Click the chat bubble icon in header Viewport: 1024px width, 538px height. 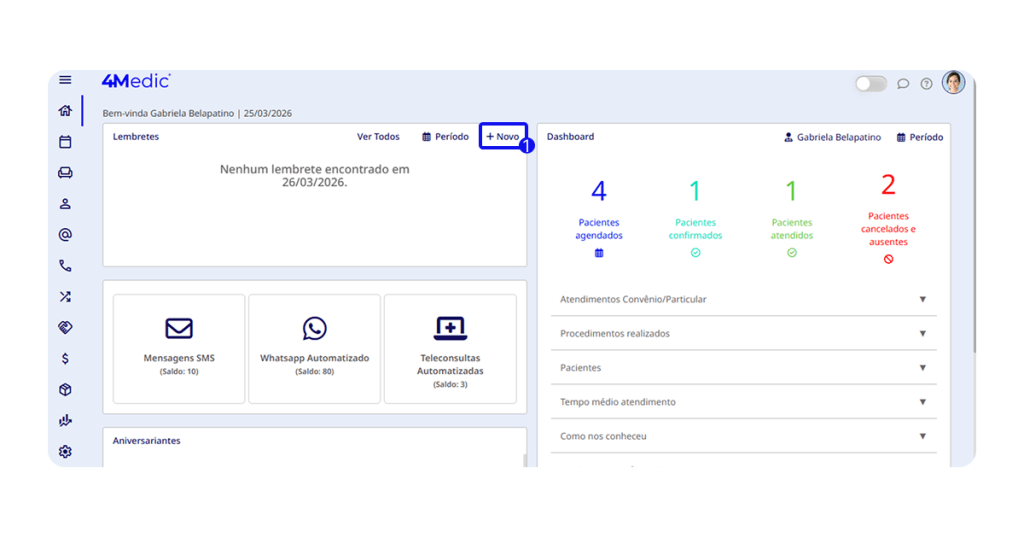903,84
